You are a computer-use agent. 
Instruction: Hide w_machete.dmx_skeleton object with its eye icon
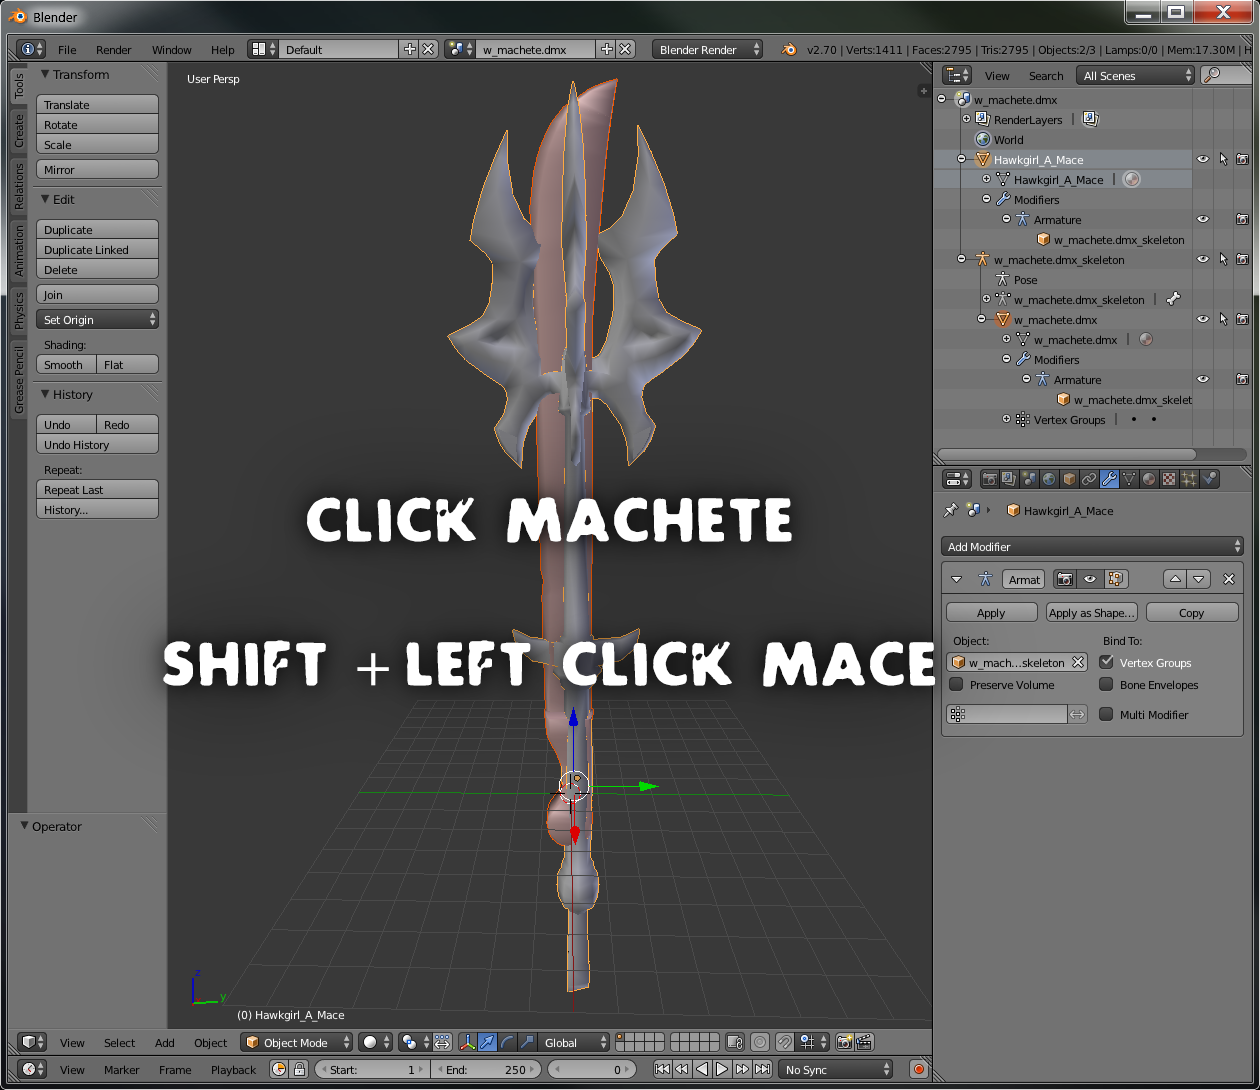tap(1203, 259)
